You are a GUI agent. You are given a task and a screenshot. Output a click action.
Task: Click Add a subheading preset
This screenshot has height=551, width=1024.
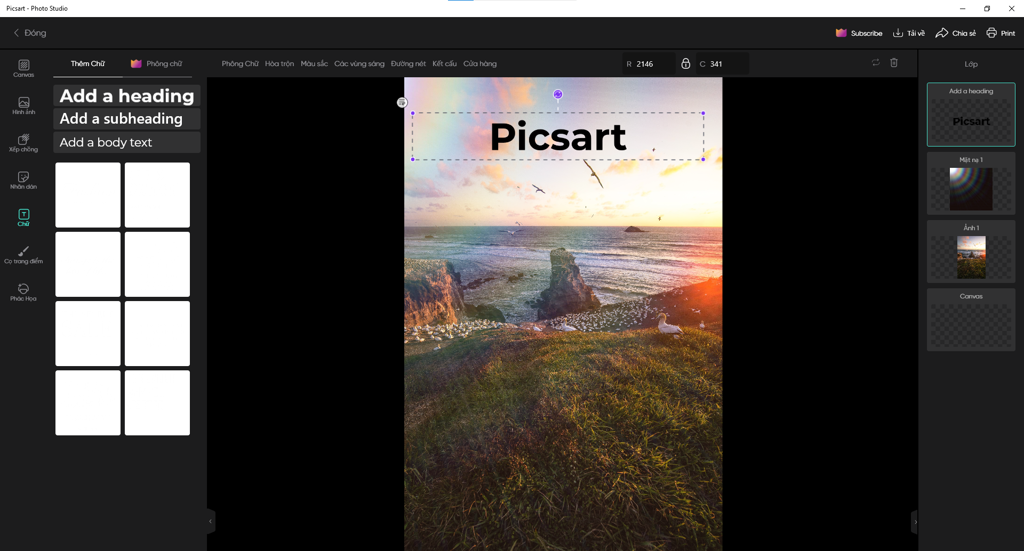[127, 119]
